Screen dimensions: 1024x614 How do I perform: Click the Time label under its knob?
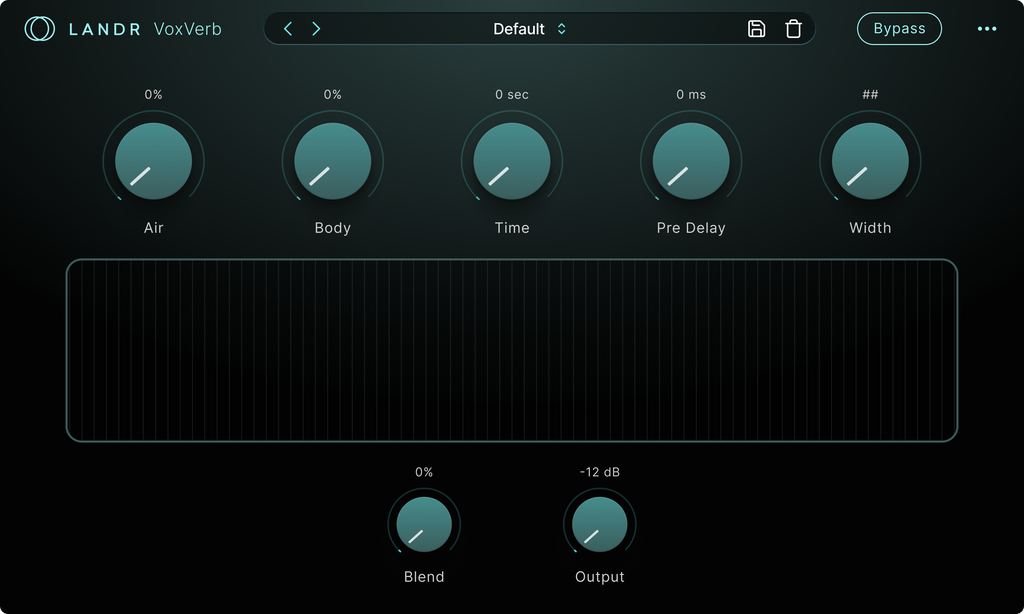(x=512, y=228)
